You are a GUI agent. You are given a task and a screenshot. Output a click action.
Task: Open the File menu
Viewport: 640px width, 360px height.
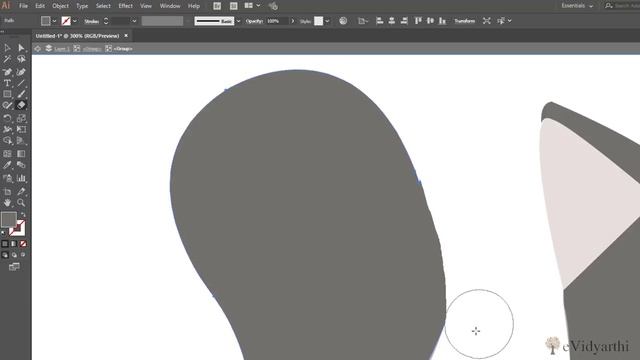point(23,6)
